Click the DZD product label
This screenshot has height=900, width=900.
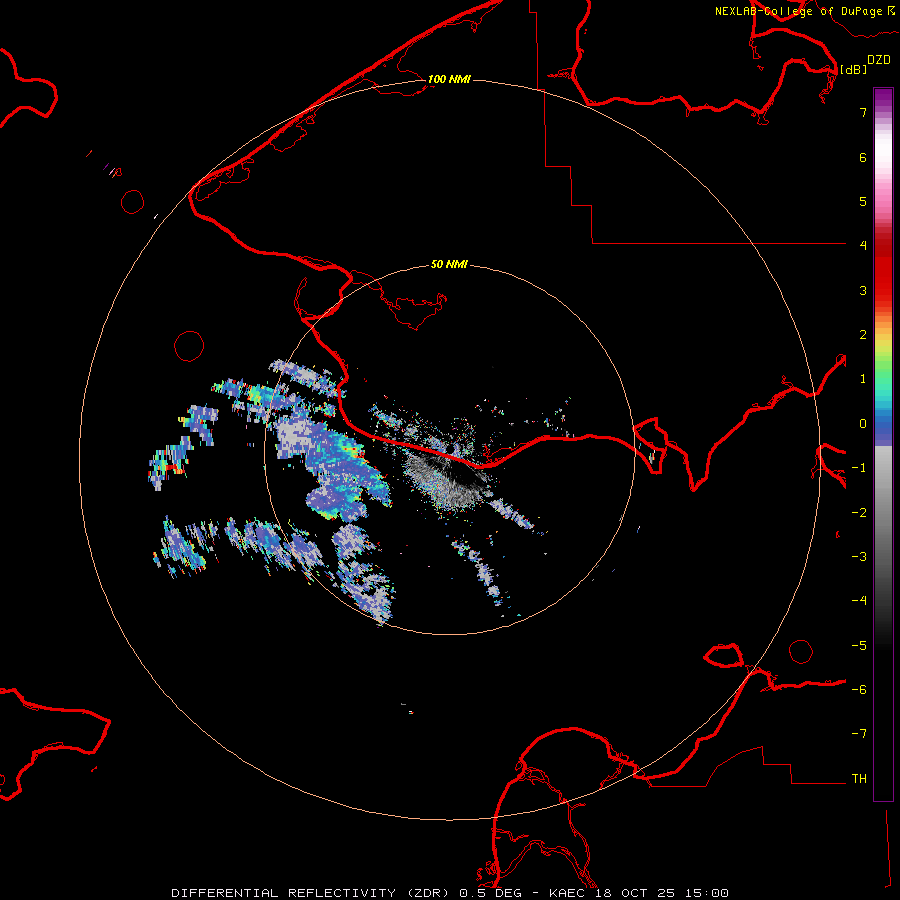(879, 60)
